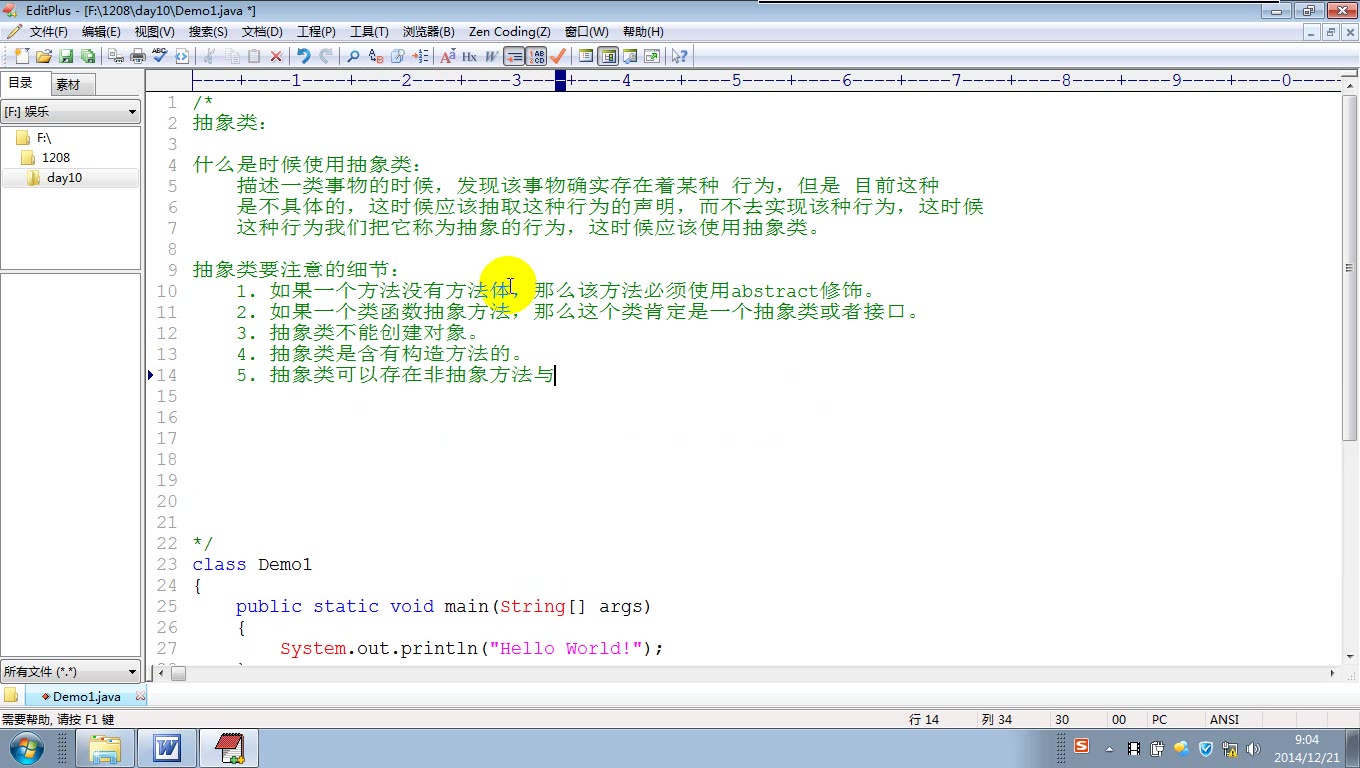
Task: Save the current document
Action: [66, 56]
